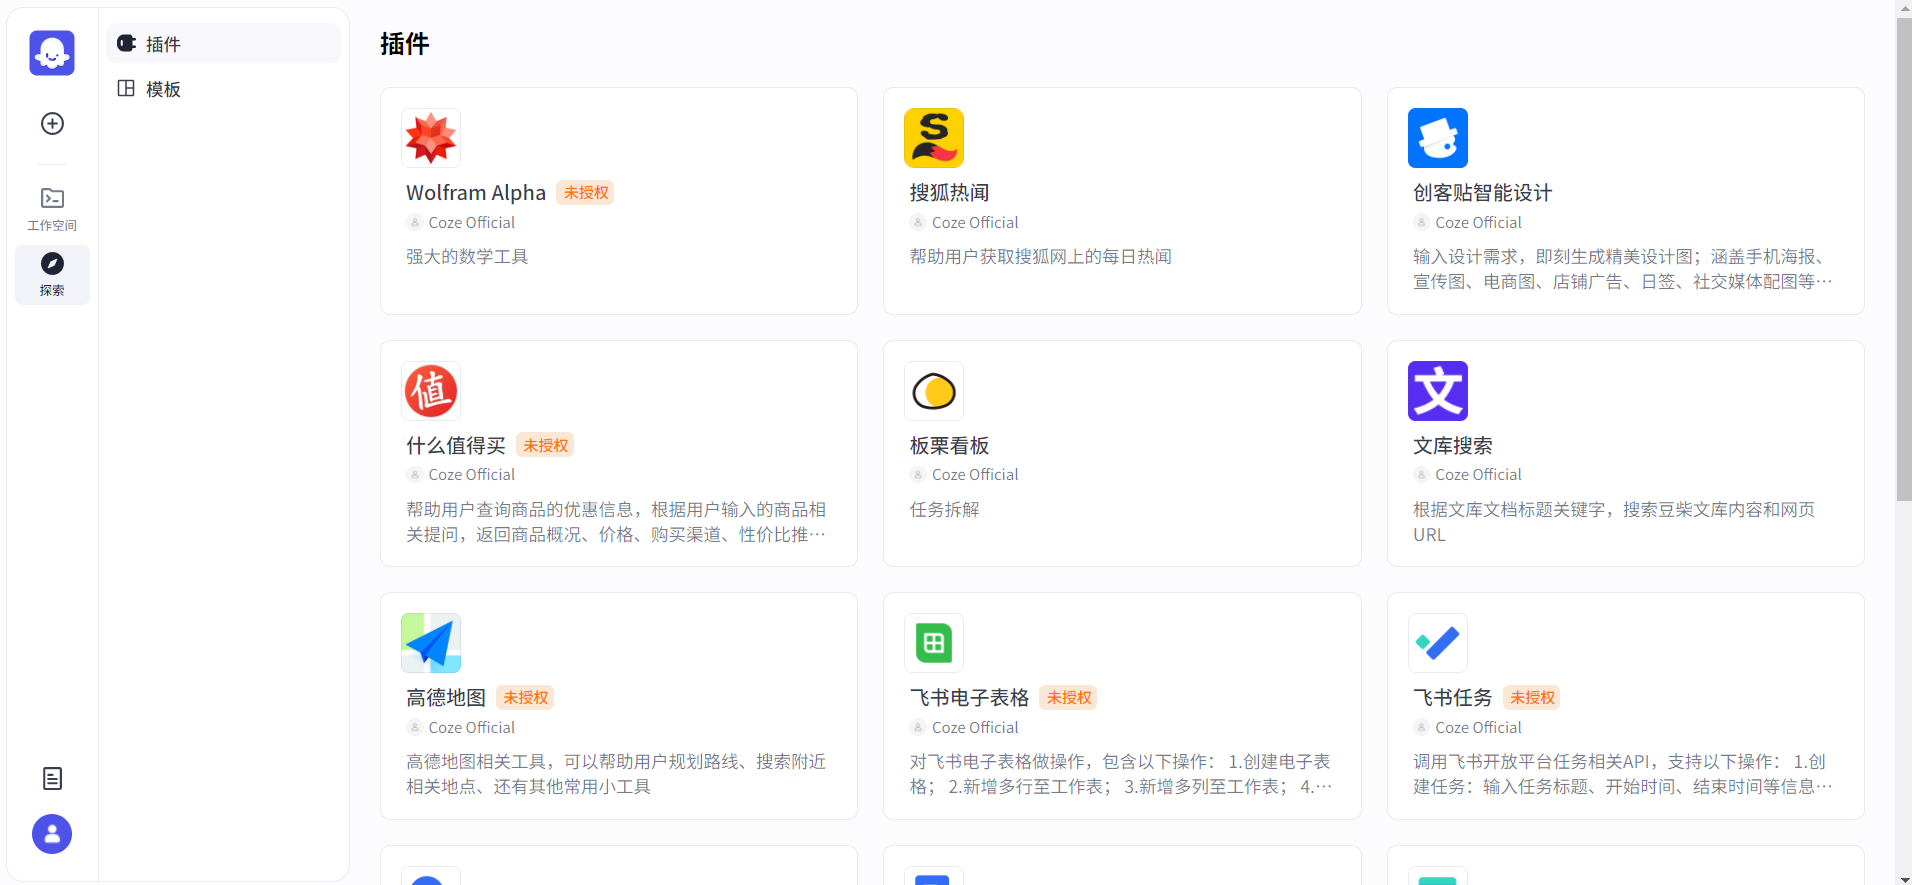Viewport: 1912px width, 885px height.
Task: Click the description 任务拆解
Action: [x=944, y=509]
